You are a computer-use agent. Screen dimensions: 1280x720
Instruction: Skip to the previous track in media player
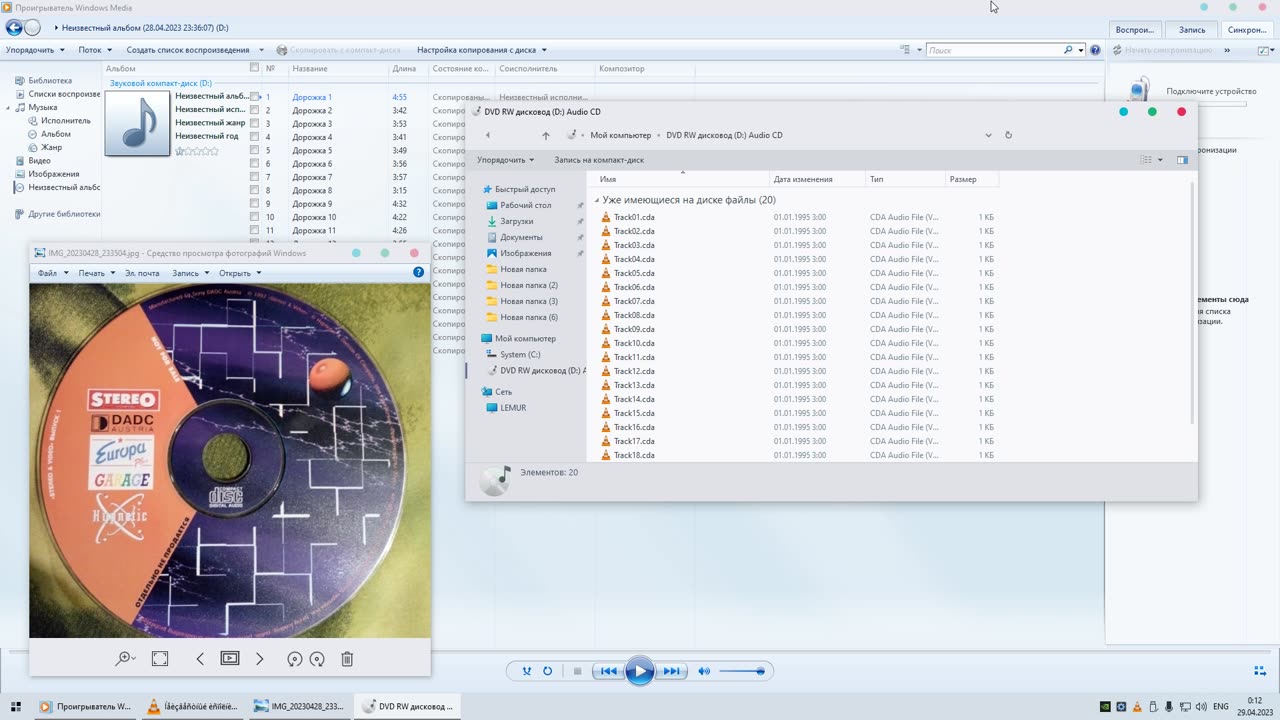coord(608,671)
